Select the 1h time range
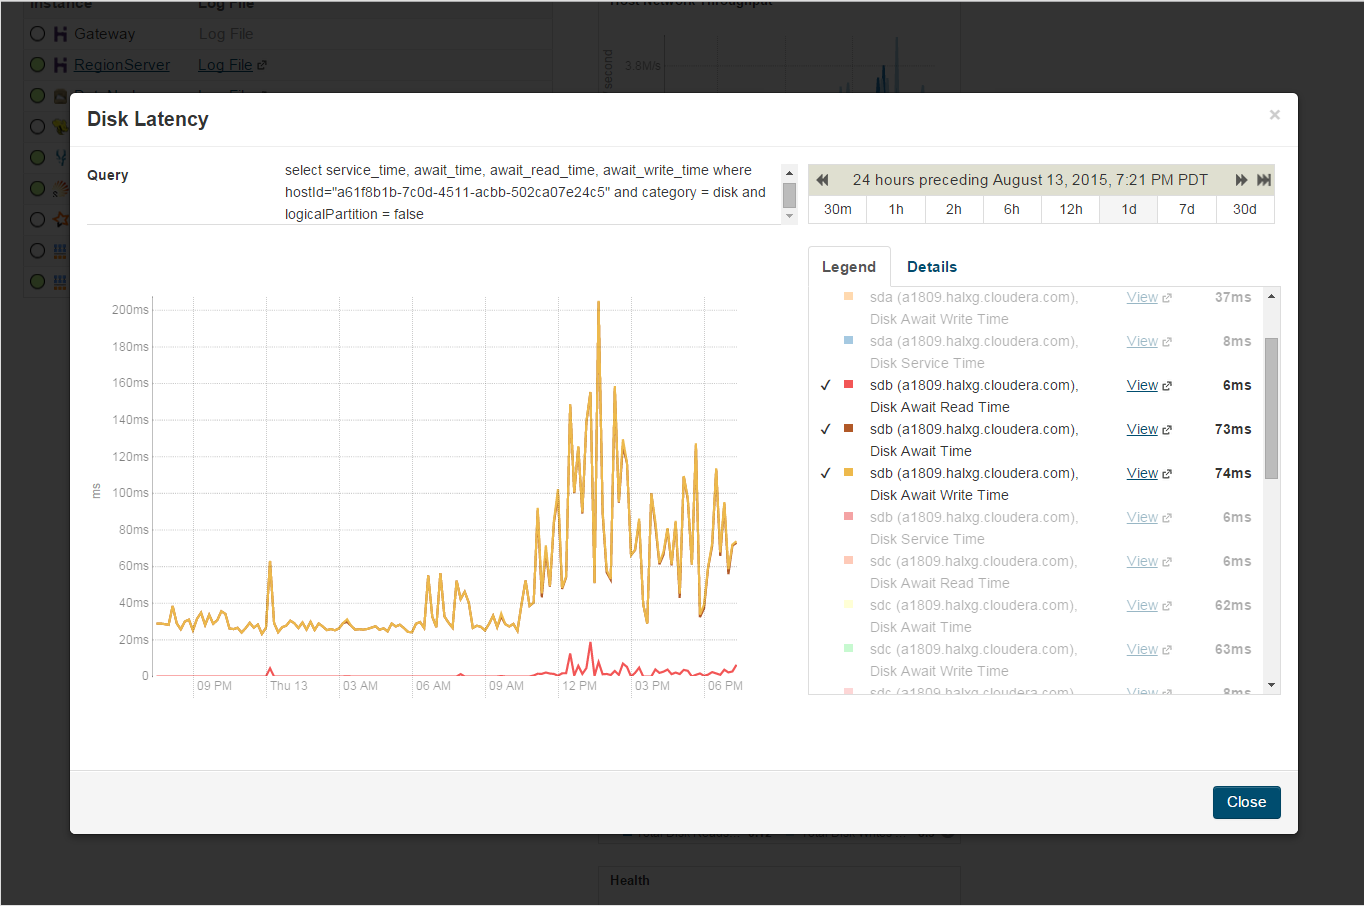 (x=896, y=209)
